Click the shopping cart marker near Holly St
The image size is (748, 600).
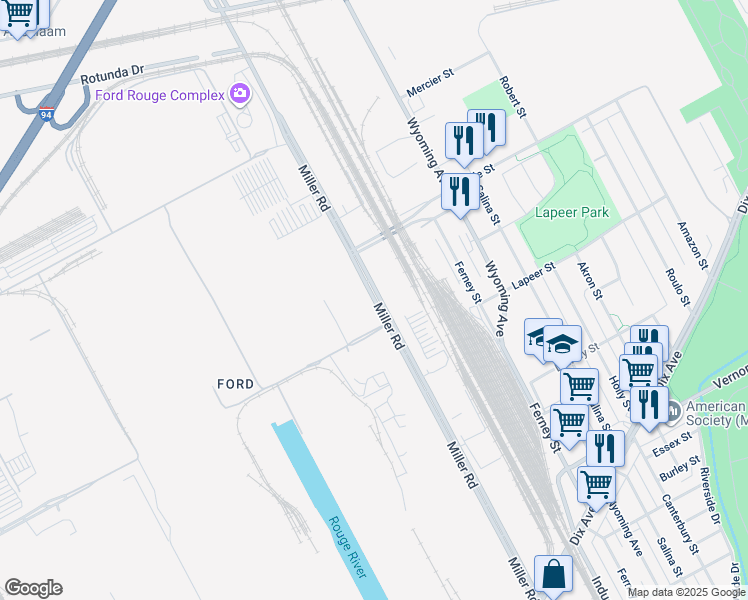(x=639, y=372)
